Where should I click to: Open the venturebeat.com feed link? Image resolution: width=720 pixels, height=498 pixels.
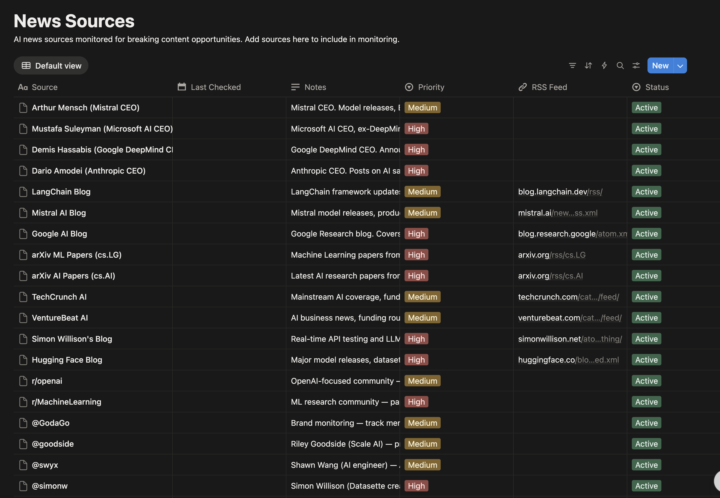(x=570, y=318)
